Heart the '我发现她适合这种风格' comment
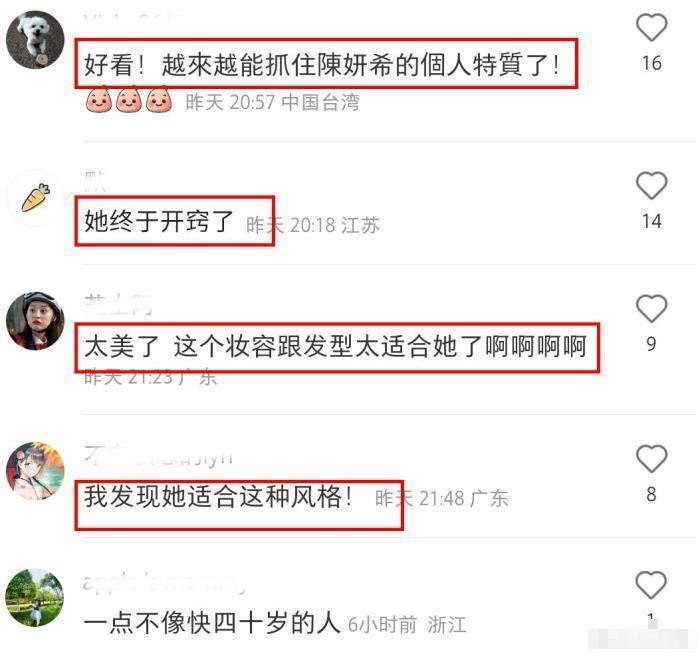The height and width of the screenshot is (662, 700). (651, 458)
